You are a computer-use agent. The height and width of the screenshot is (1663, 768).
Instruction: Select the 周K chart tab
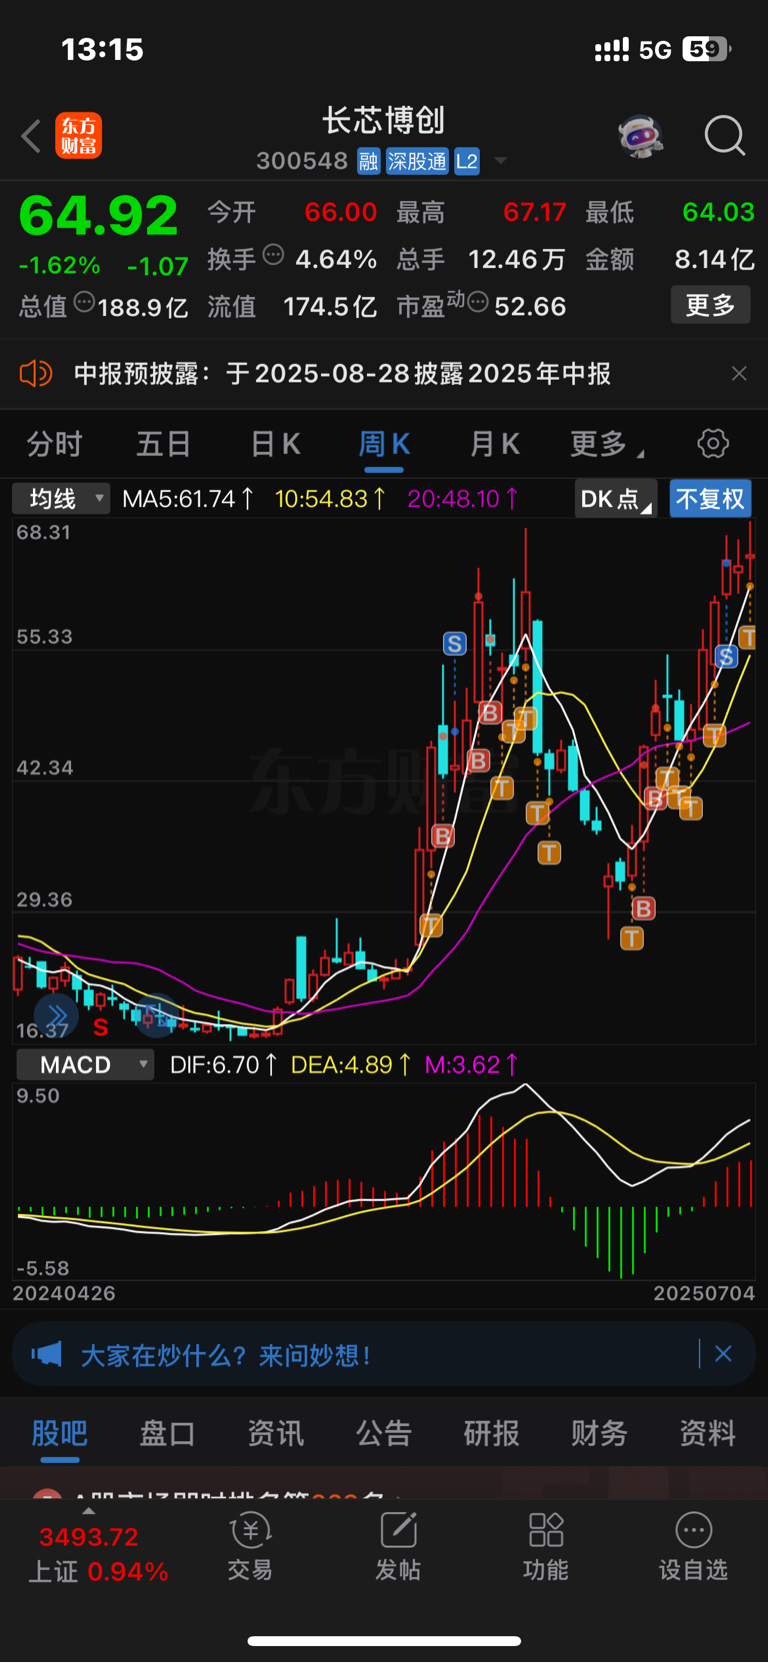tap(384, 444)
